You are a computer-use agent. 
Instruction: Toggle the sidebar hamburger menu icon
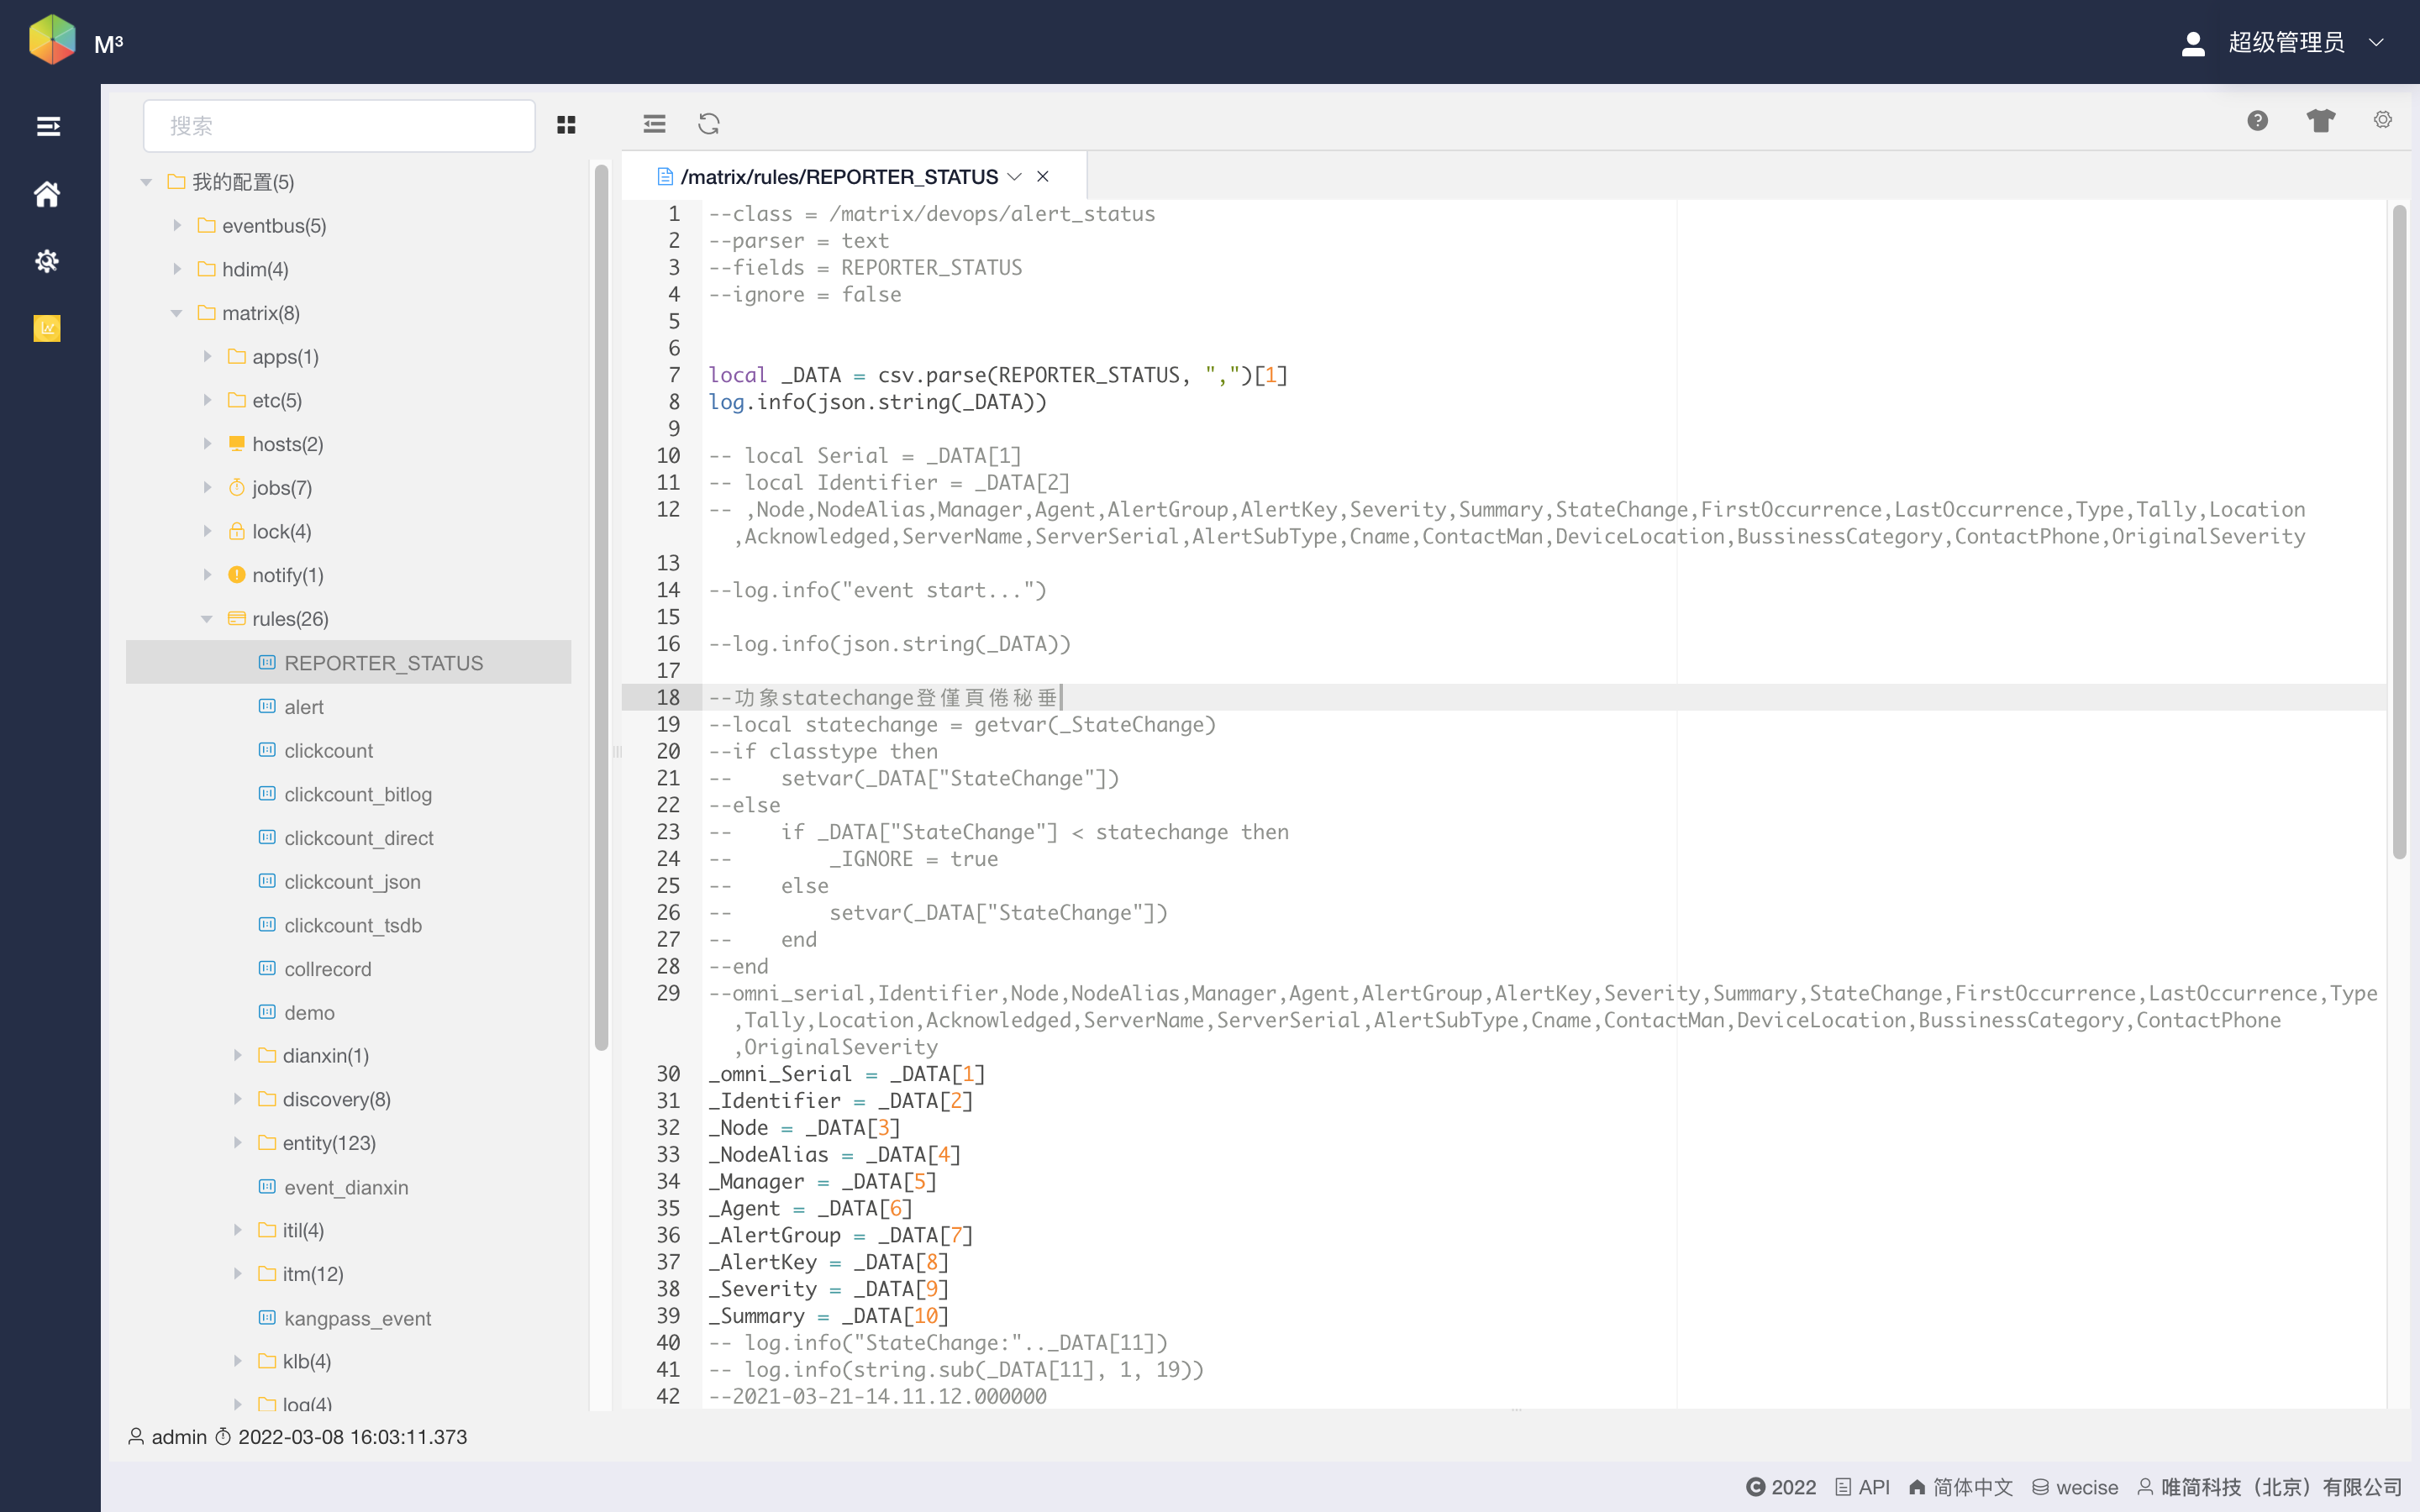tap(48, 126)
